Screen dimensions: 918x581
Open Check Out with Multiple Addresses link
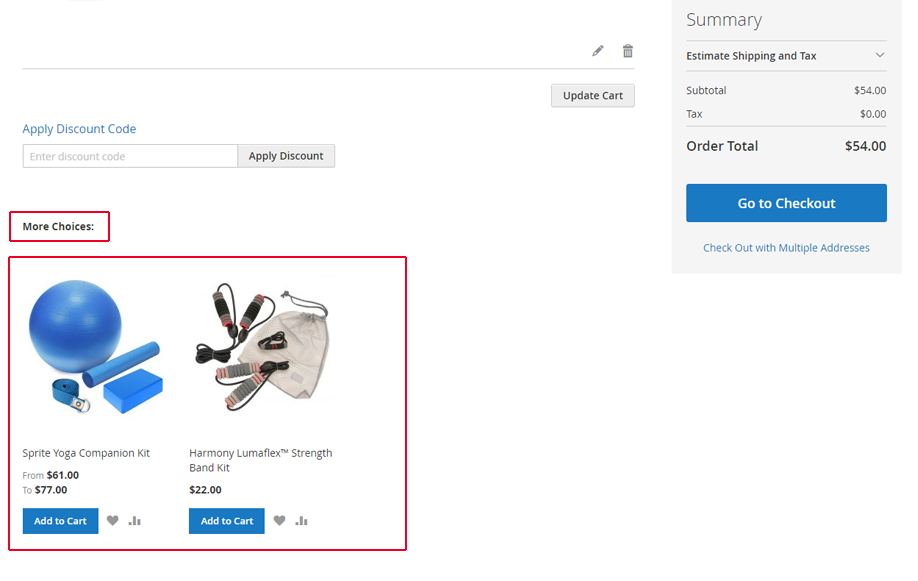pyautogui.click(x=786, y=248)
